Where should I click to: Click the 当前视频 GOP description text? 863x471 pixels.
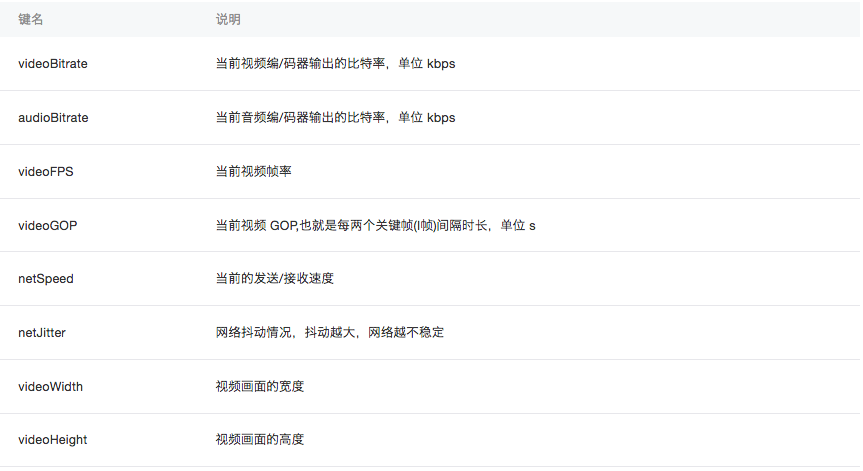click(375, 226)
